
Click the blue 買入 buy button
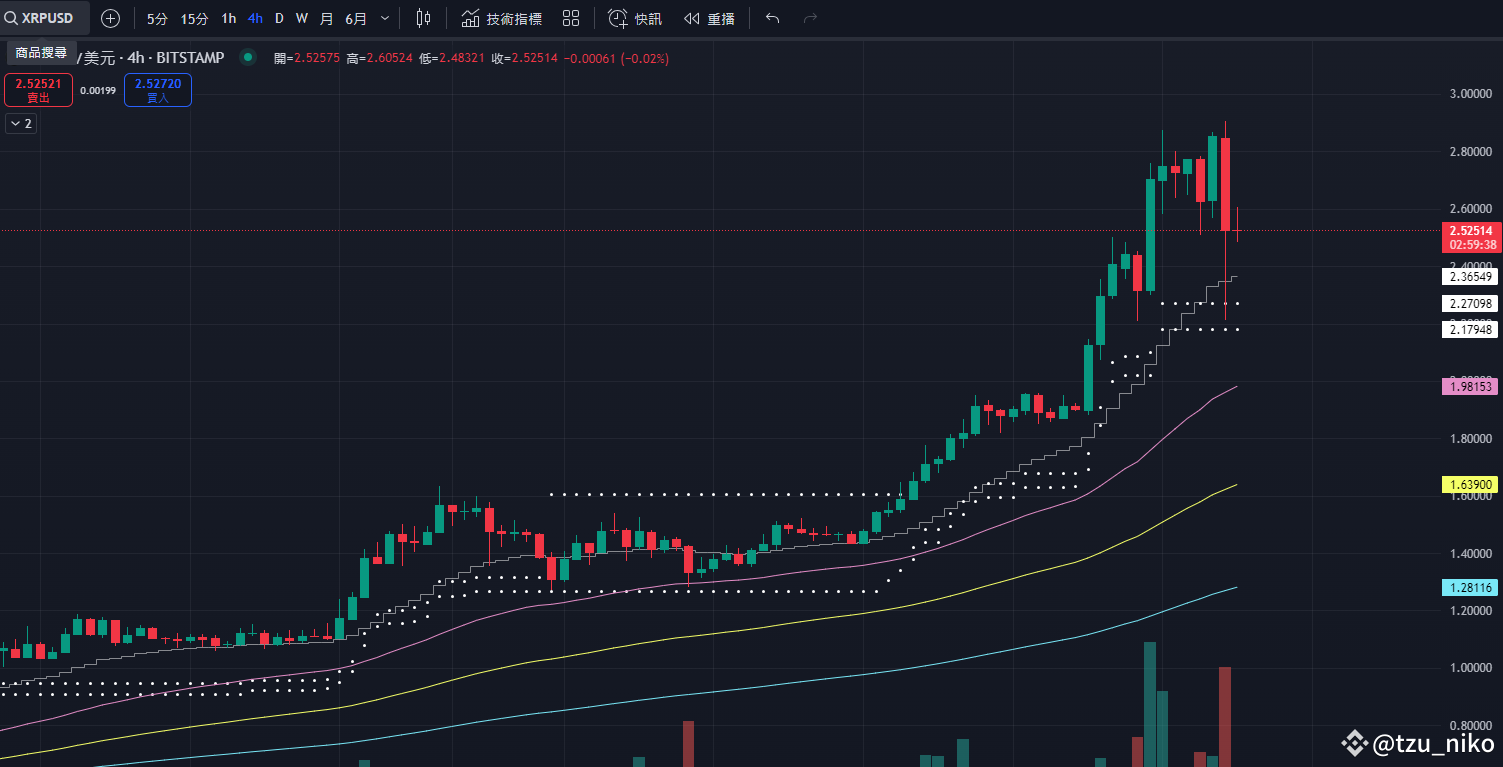158,90
